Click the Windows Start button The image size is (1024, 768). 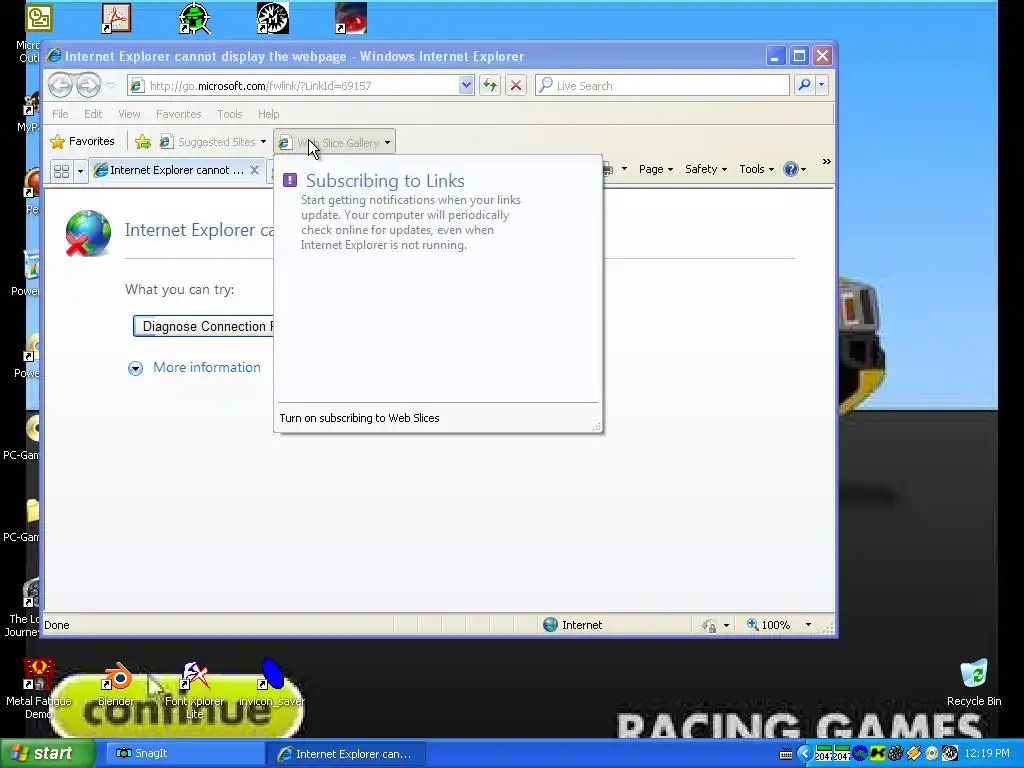pos(46,753)
